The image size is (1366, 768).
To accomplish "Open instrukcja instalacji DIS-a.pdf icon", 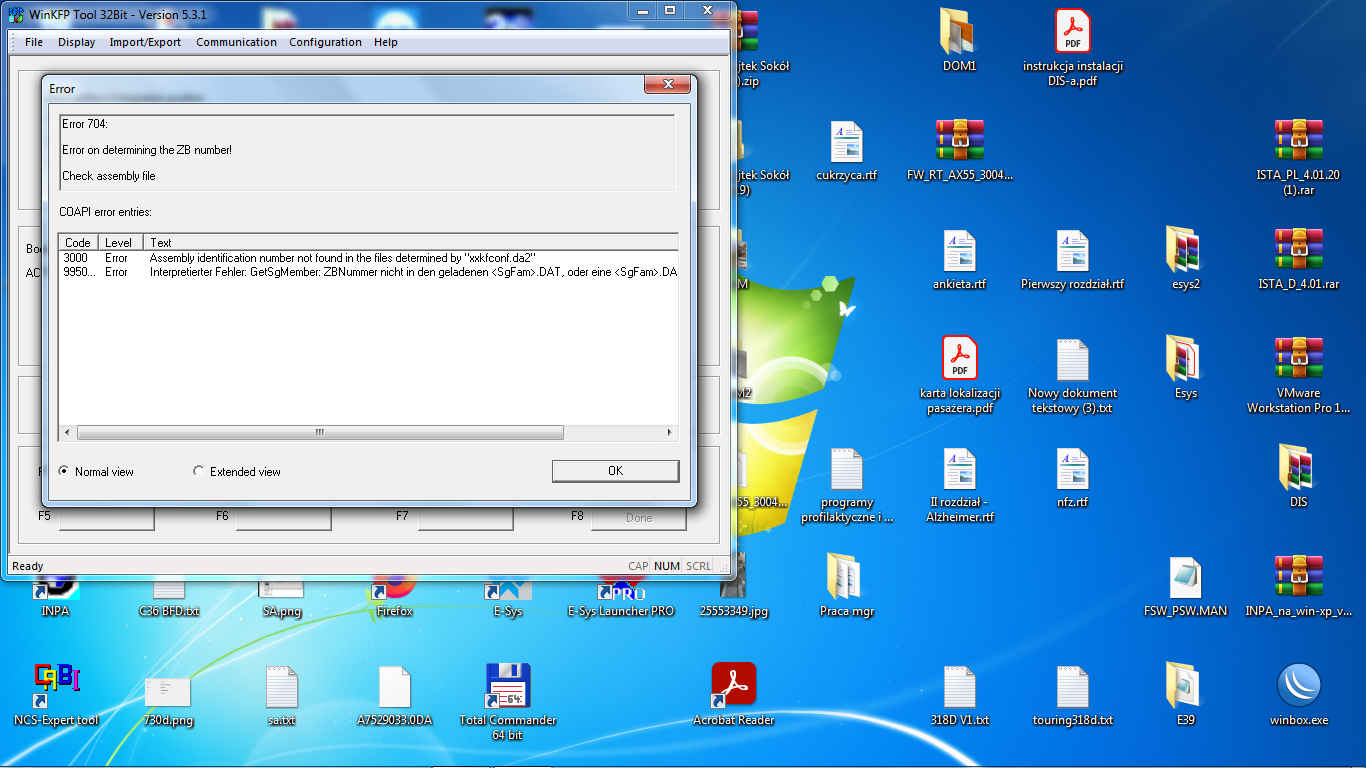I will (x=1073, y=32).
